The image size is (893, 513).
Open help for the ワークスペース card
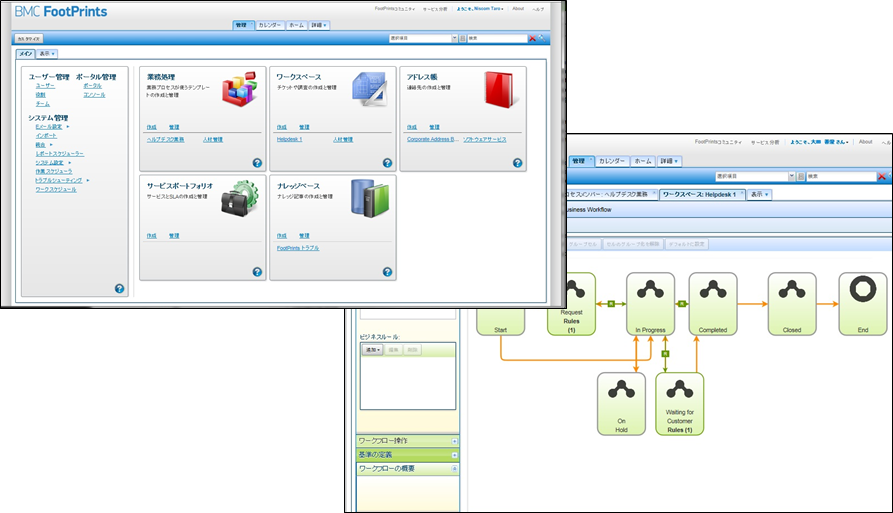click(x=387, y=163)
